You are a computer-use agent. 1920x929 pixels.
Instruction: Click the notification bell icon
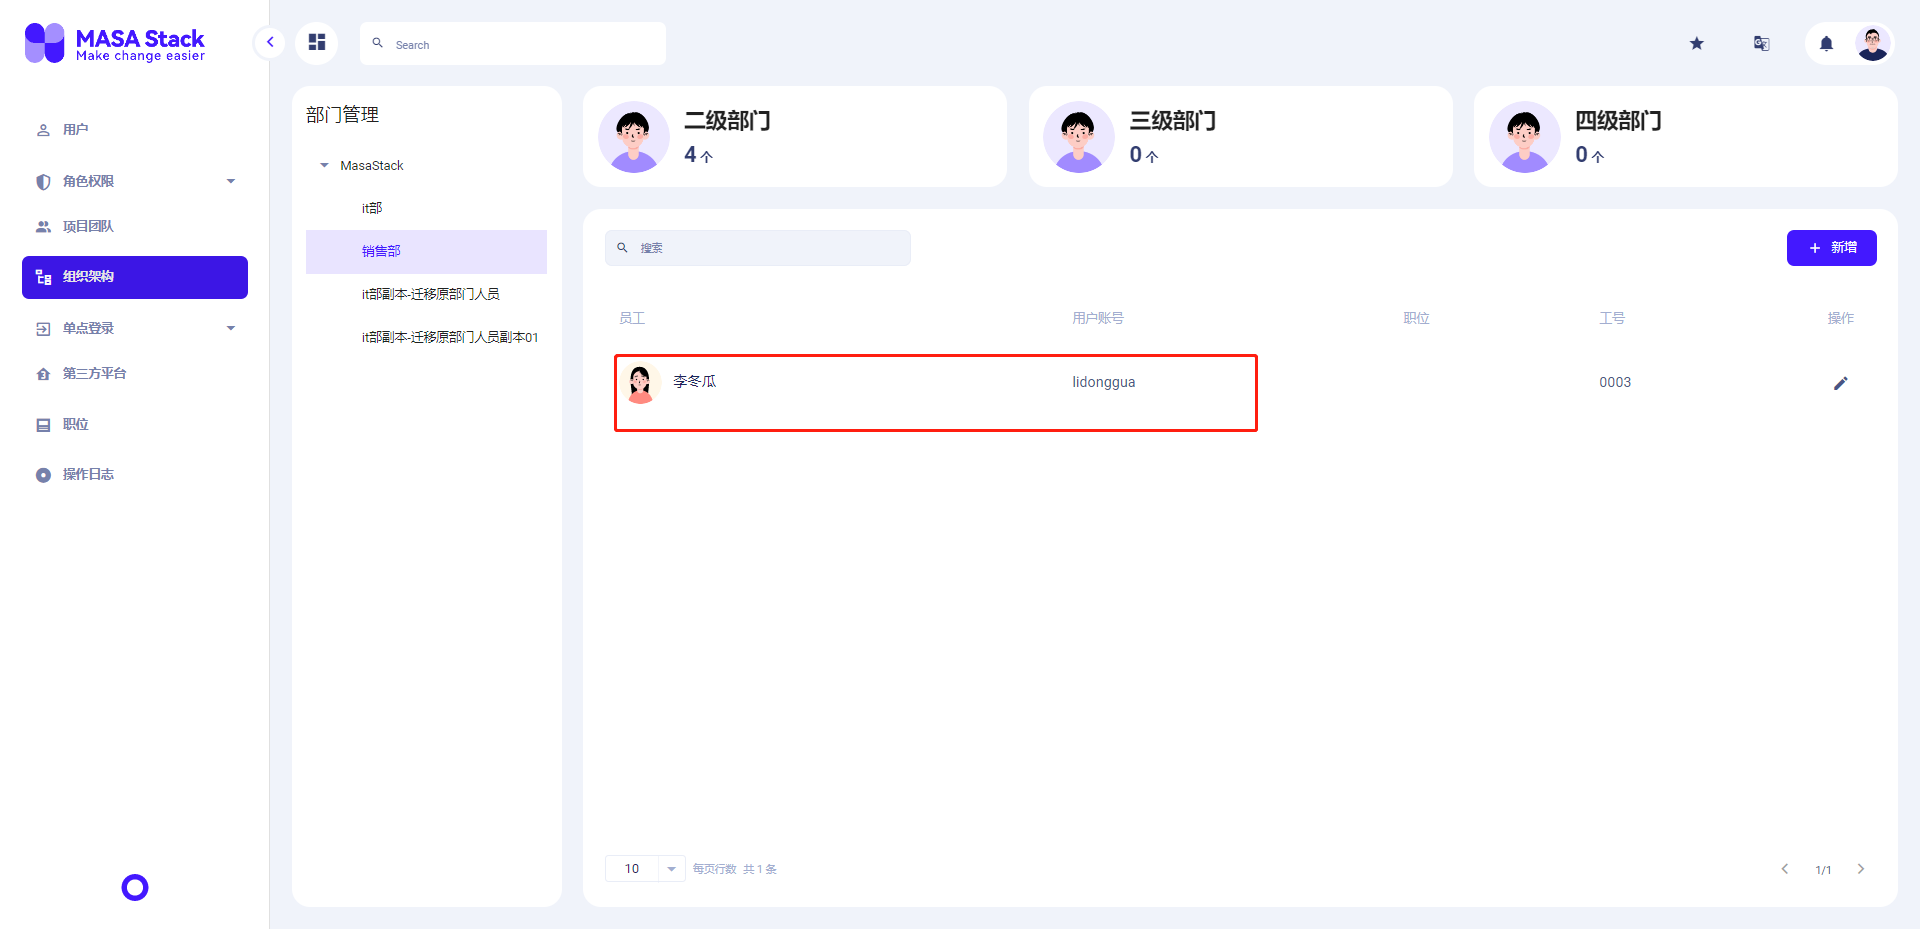point(1825,43)
